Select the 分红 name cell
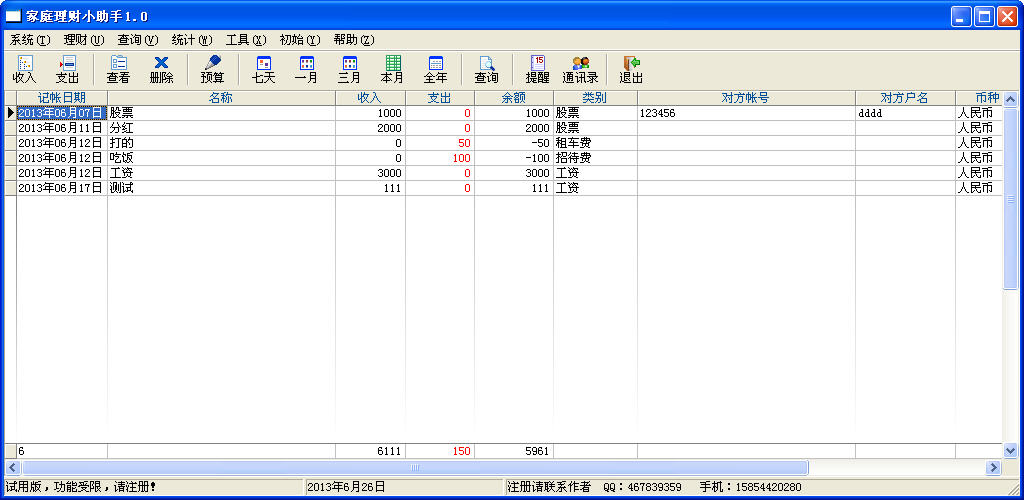The width and height of the screenshot is (1024, 500). pyautogui.click(x=221, y=128)
